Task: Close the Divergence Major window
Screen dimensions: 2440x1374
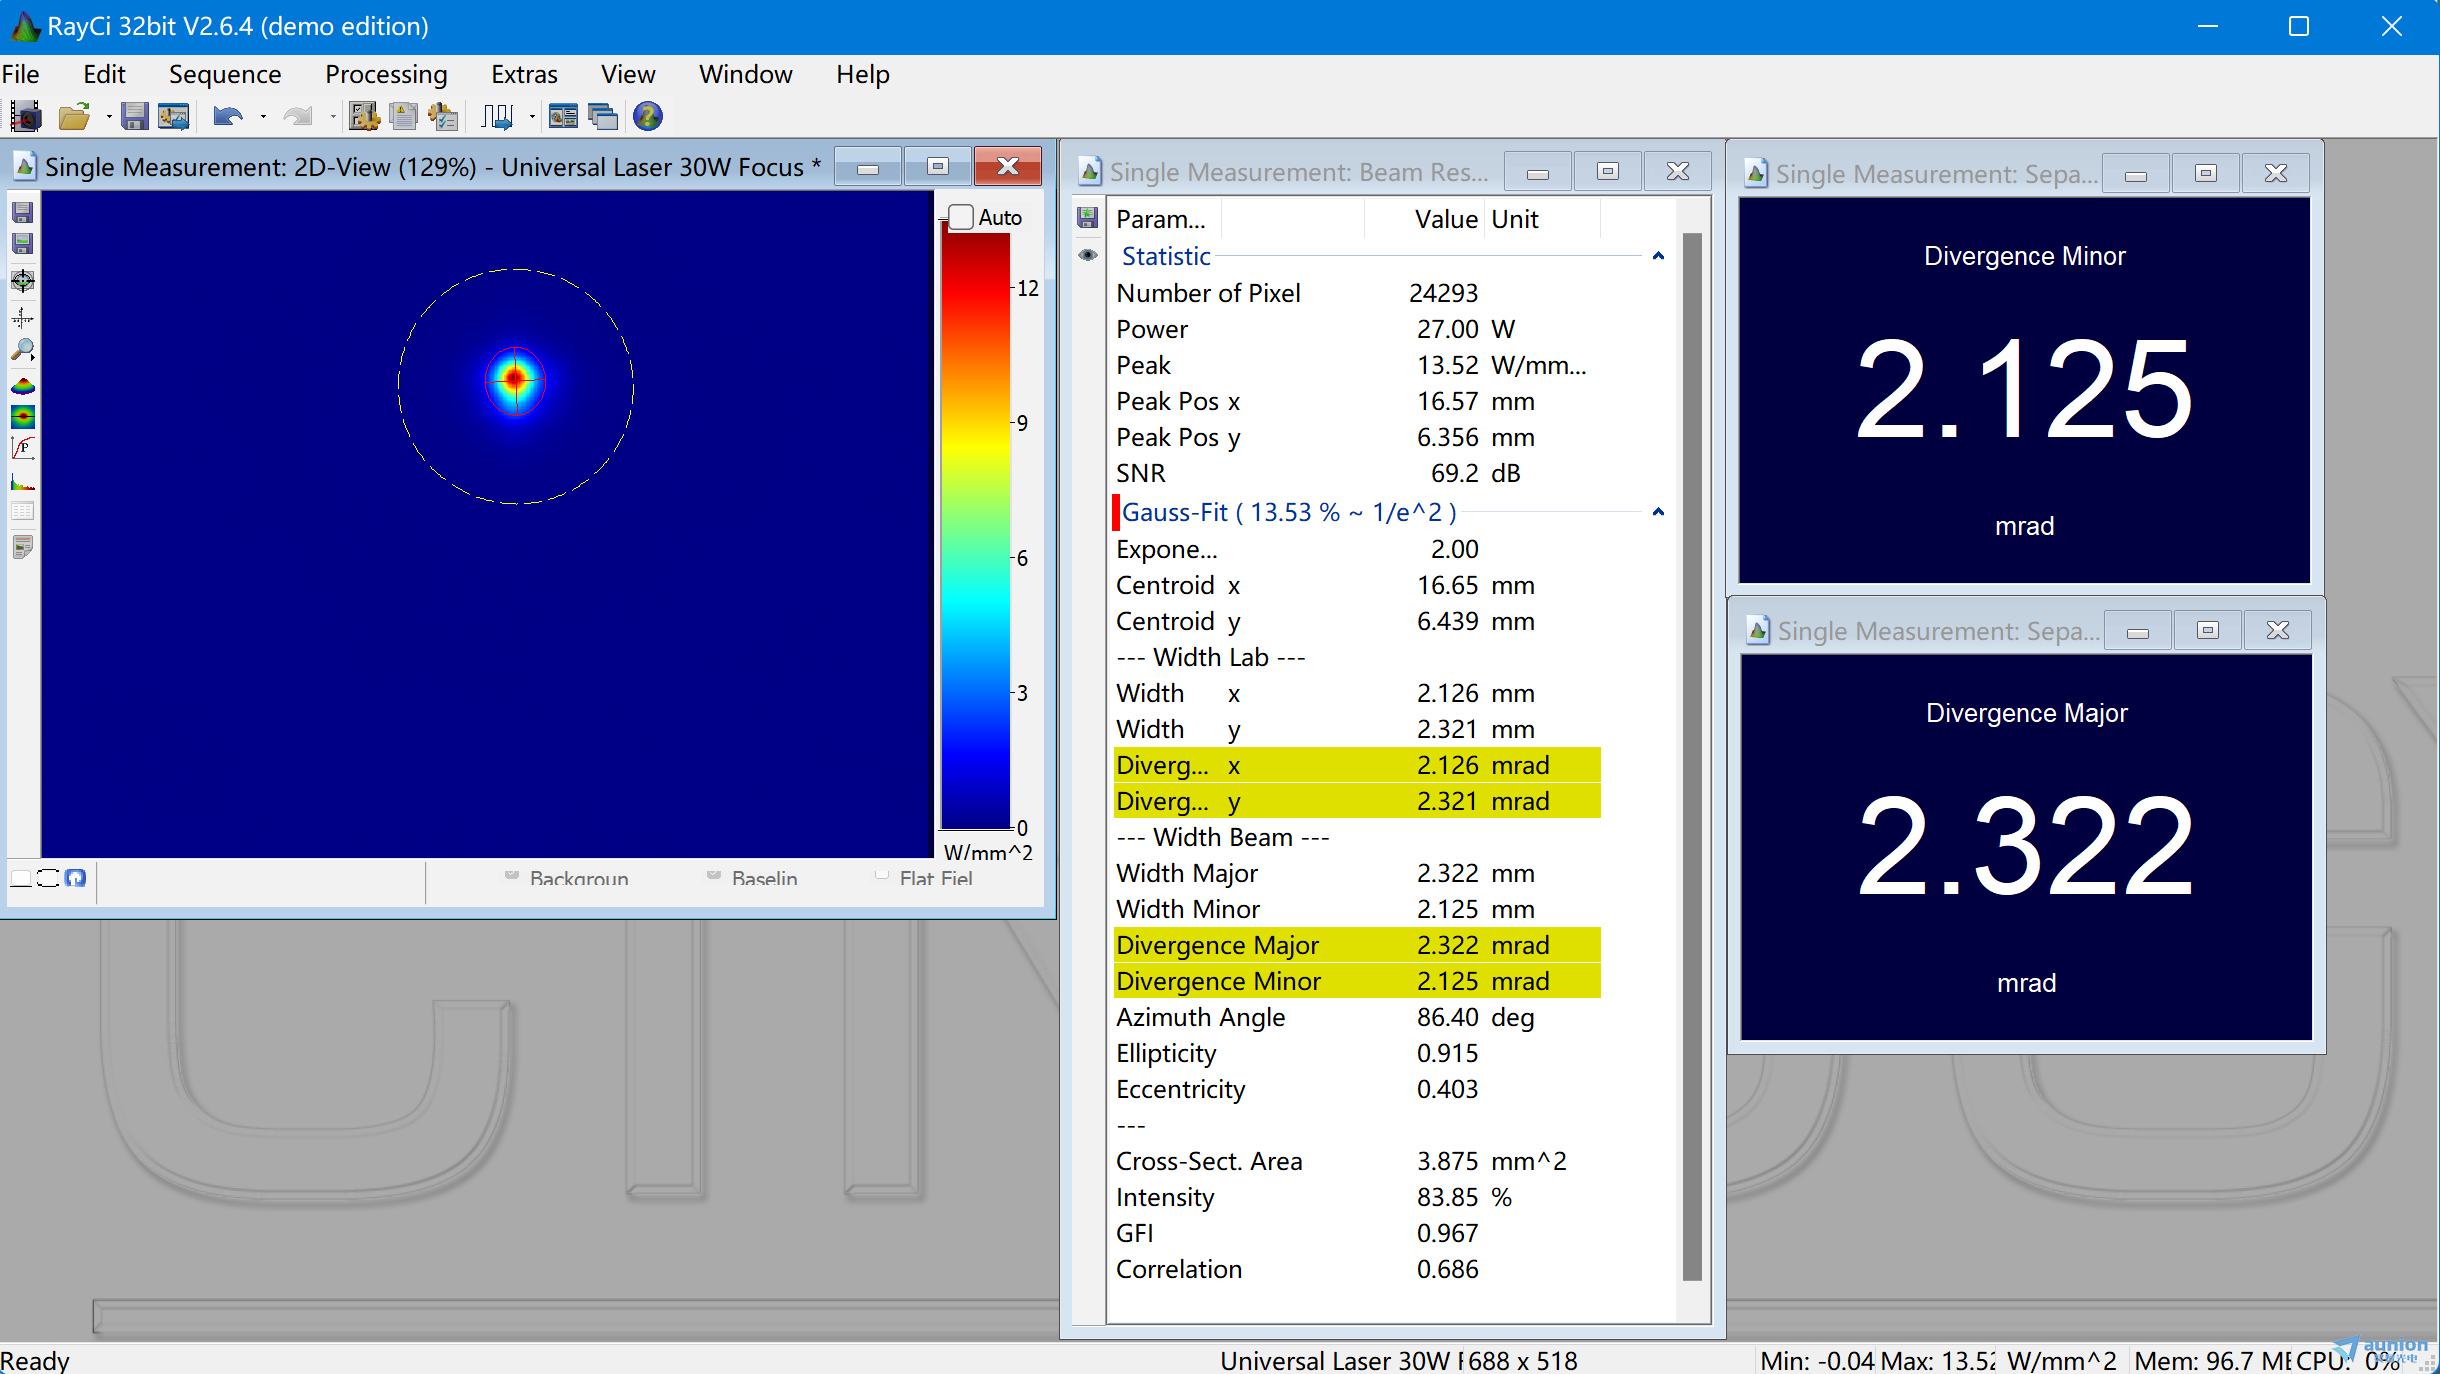Action: click(2278, 630)
